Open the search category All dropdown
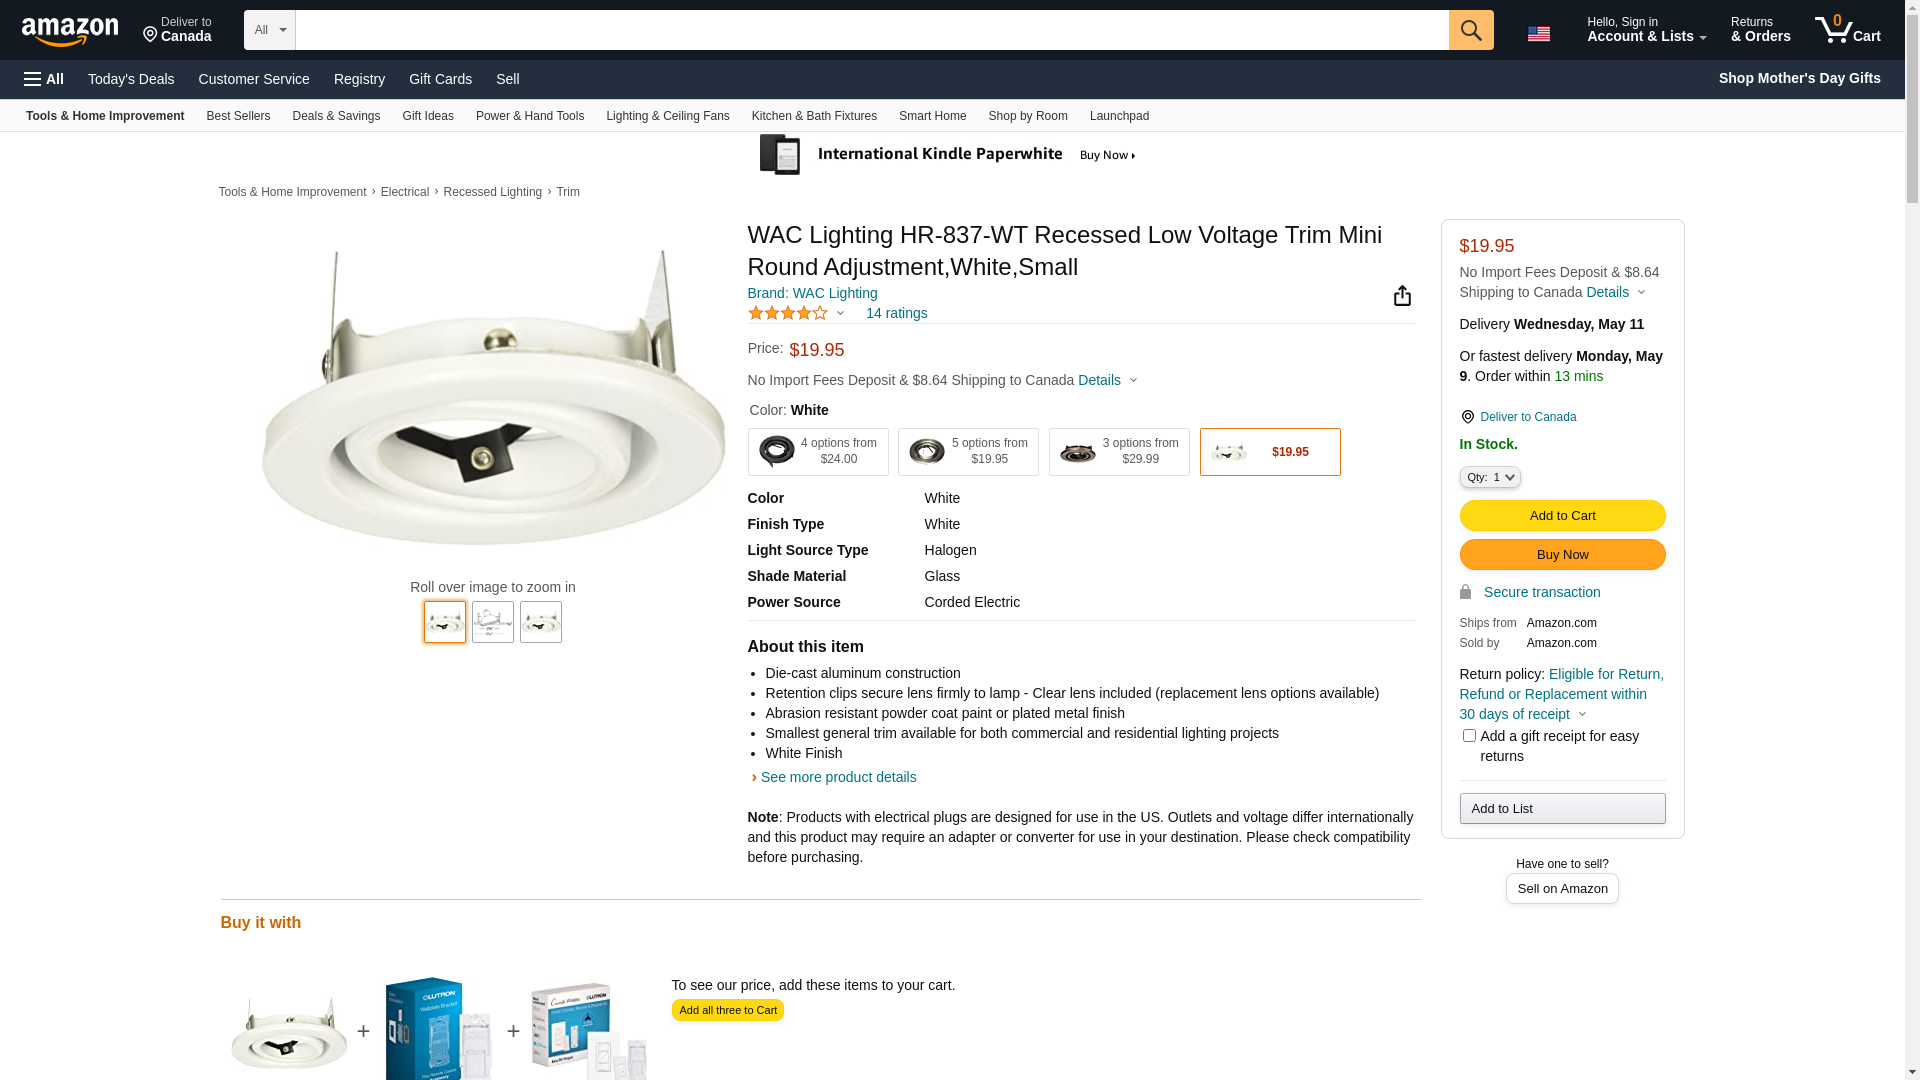This screenshot has height=1080, width=1920. tap(270, 30)
